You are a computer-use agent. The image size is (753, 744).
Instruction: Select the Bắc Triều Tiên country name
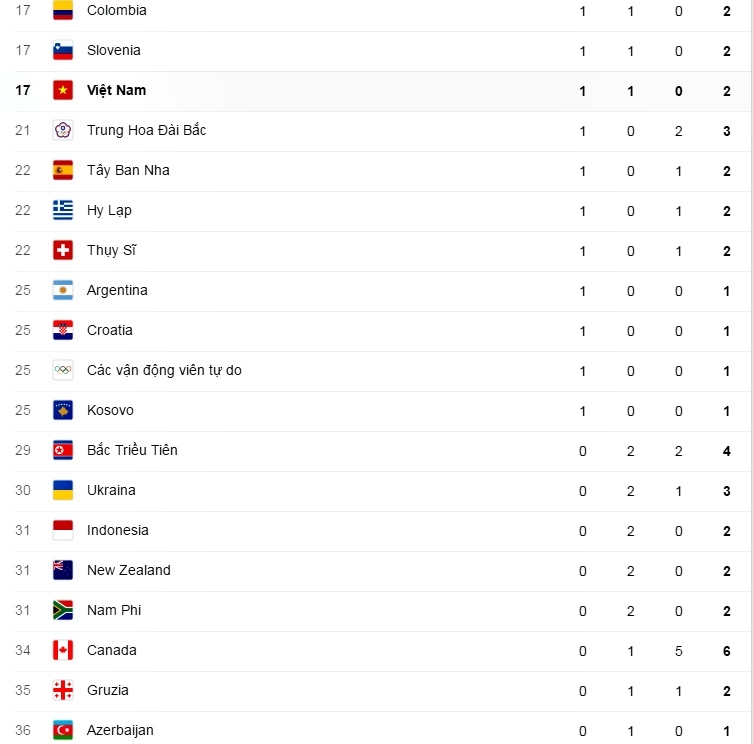[132, 450]
